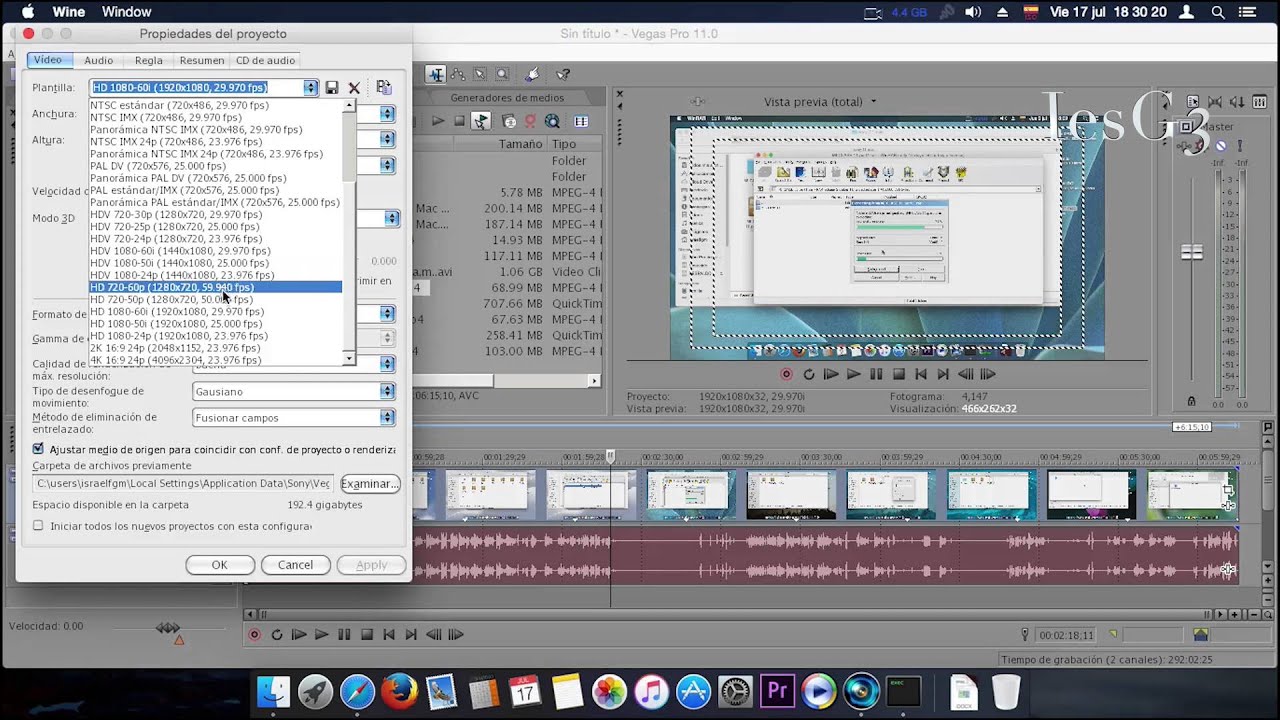Play from the timeline transport bar

[x=321, y=634]
